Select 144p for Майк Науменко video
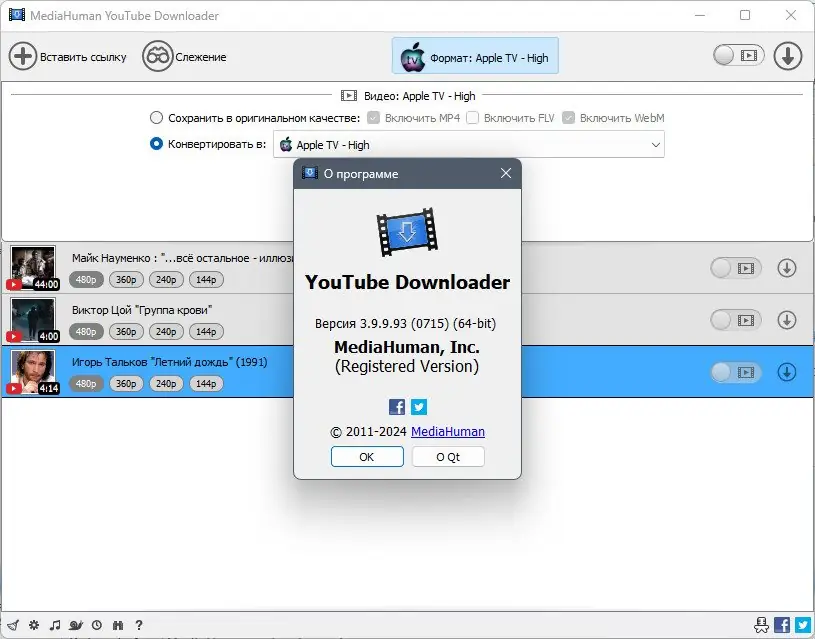 tap(206, 280)
